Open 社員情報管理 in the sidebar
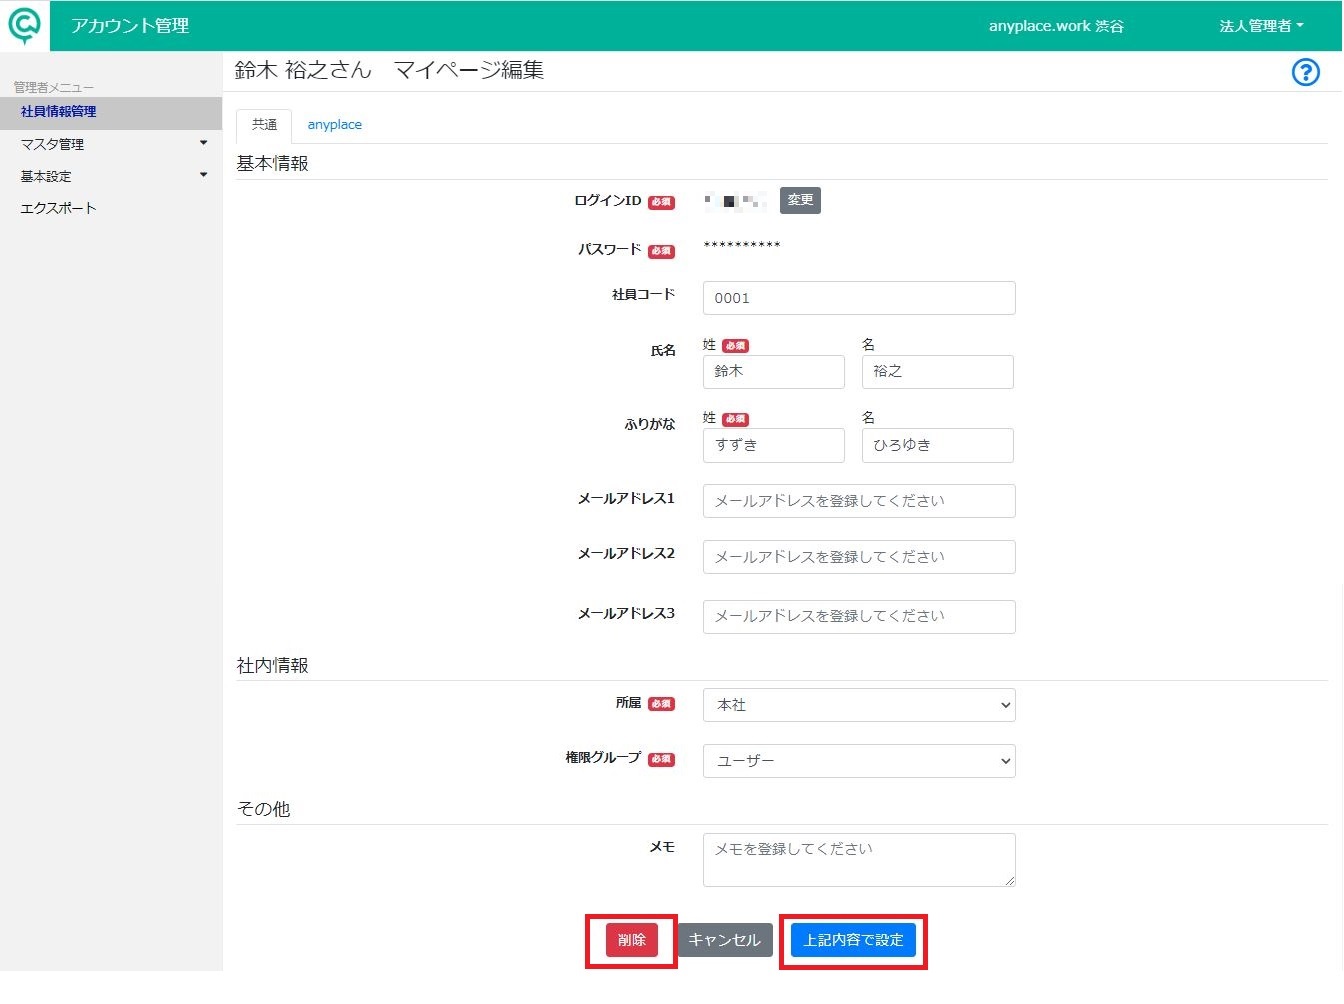The width and height of the screenshot is (1344, 1004). (59, 112)
